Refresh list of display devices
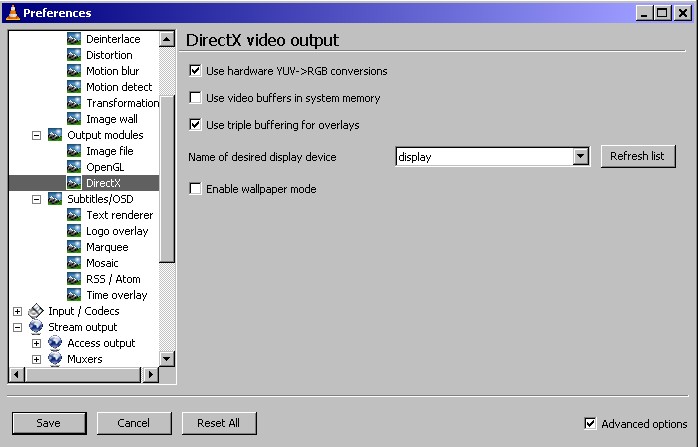 [638, 156]
